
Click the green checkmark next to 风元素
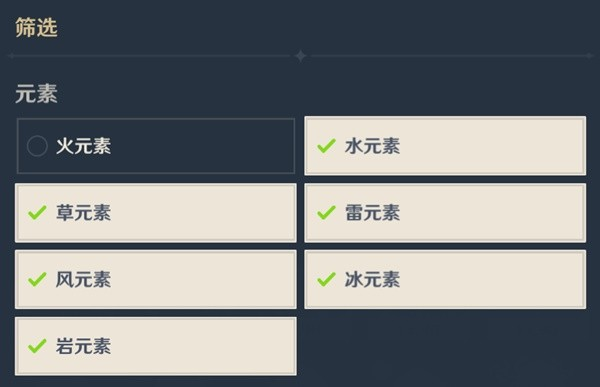pos(37,279)
